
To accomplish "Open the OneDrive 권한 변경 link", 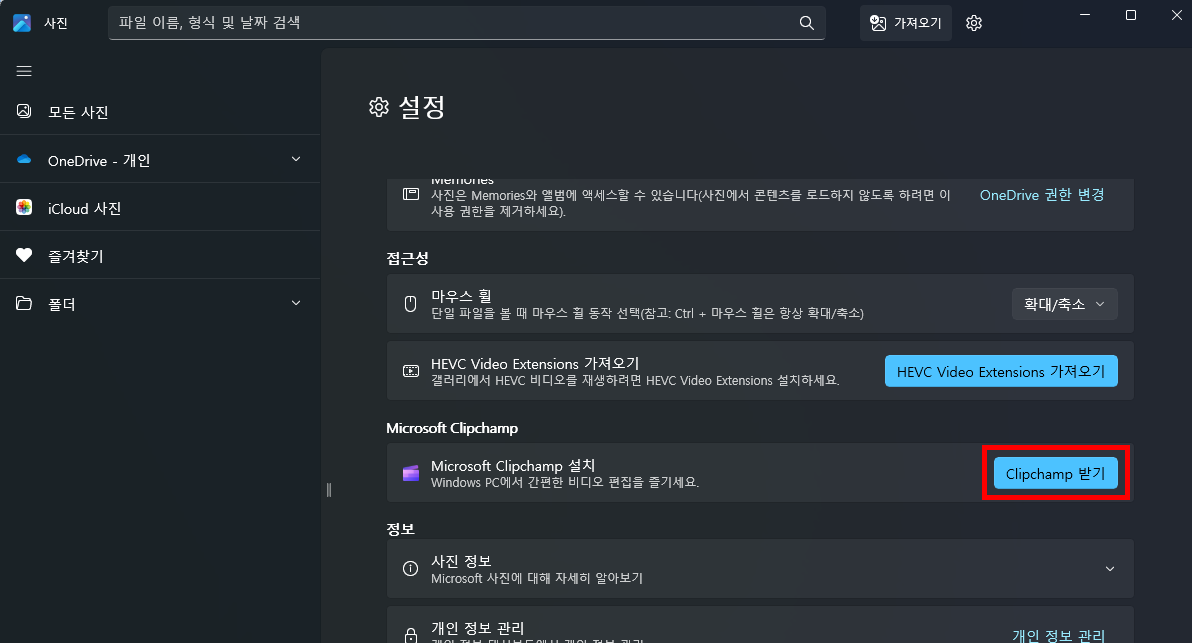I will [x=1041, y=195].
